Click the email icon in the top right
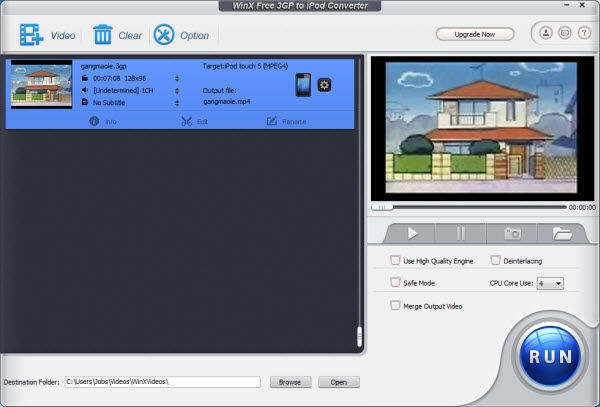 [x=565, y=33]
